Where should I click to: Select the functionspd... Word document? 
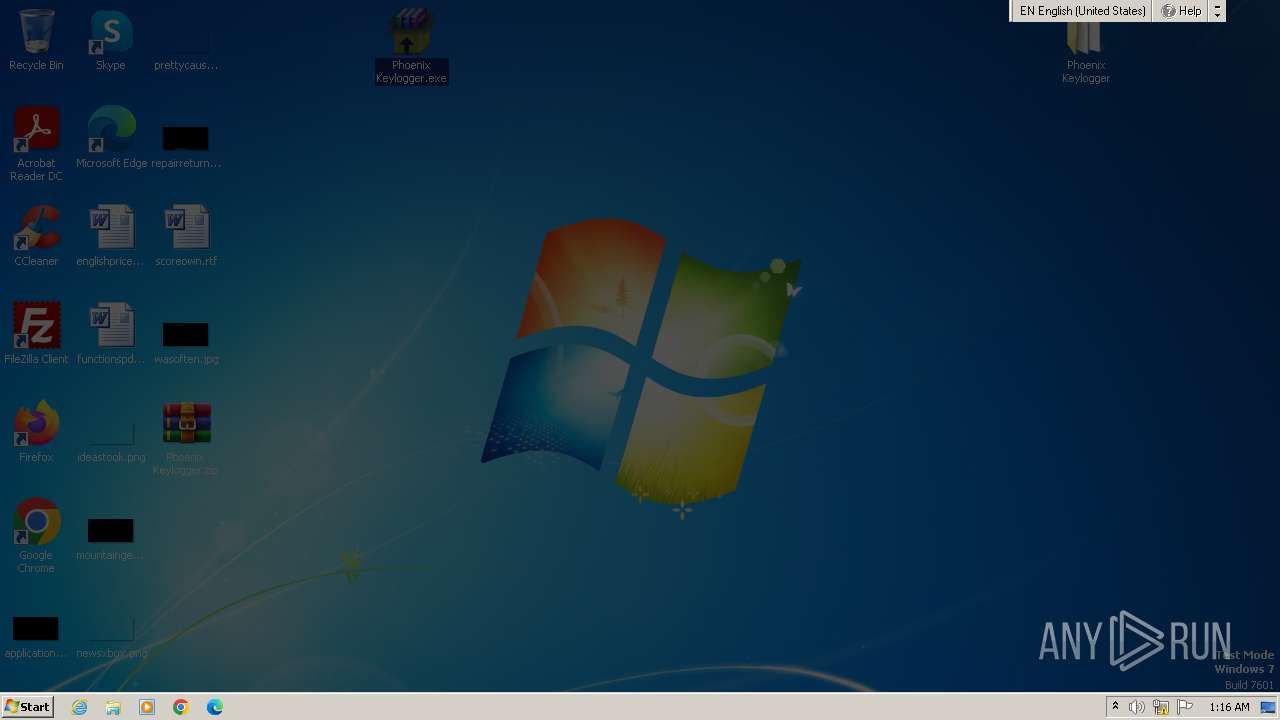coord(111,334)
